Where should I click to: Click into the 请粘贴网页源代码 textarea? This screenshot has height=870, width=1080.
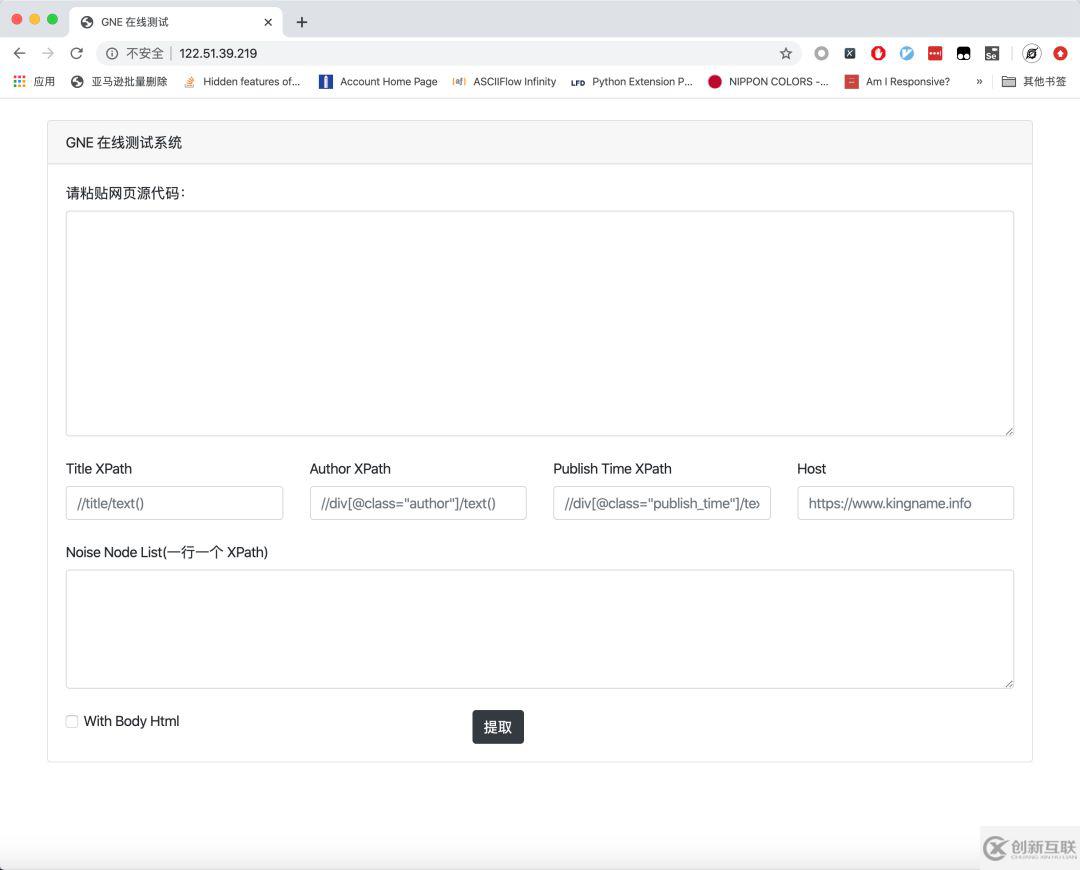point(539,323)
